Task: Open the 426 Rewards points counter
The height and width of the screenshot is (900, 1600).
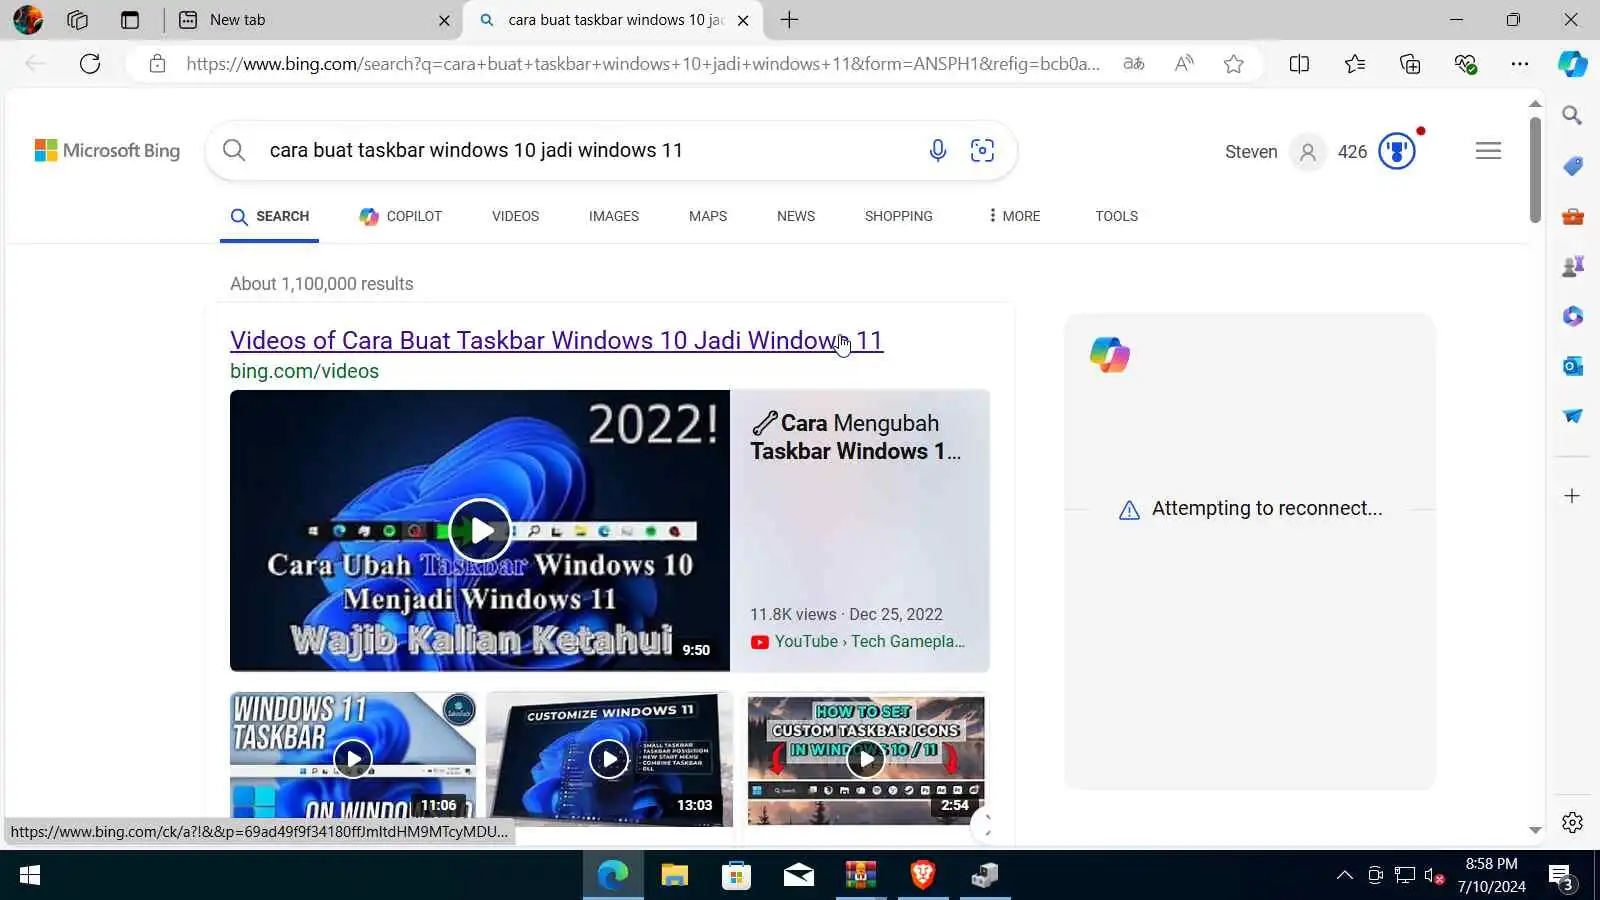Action: [x=1352, y=152]
